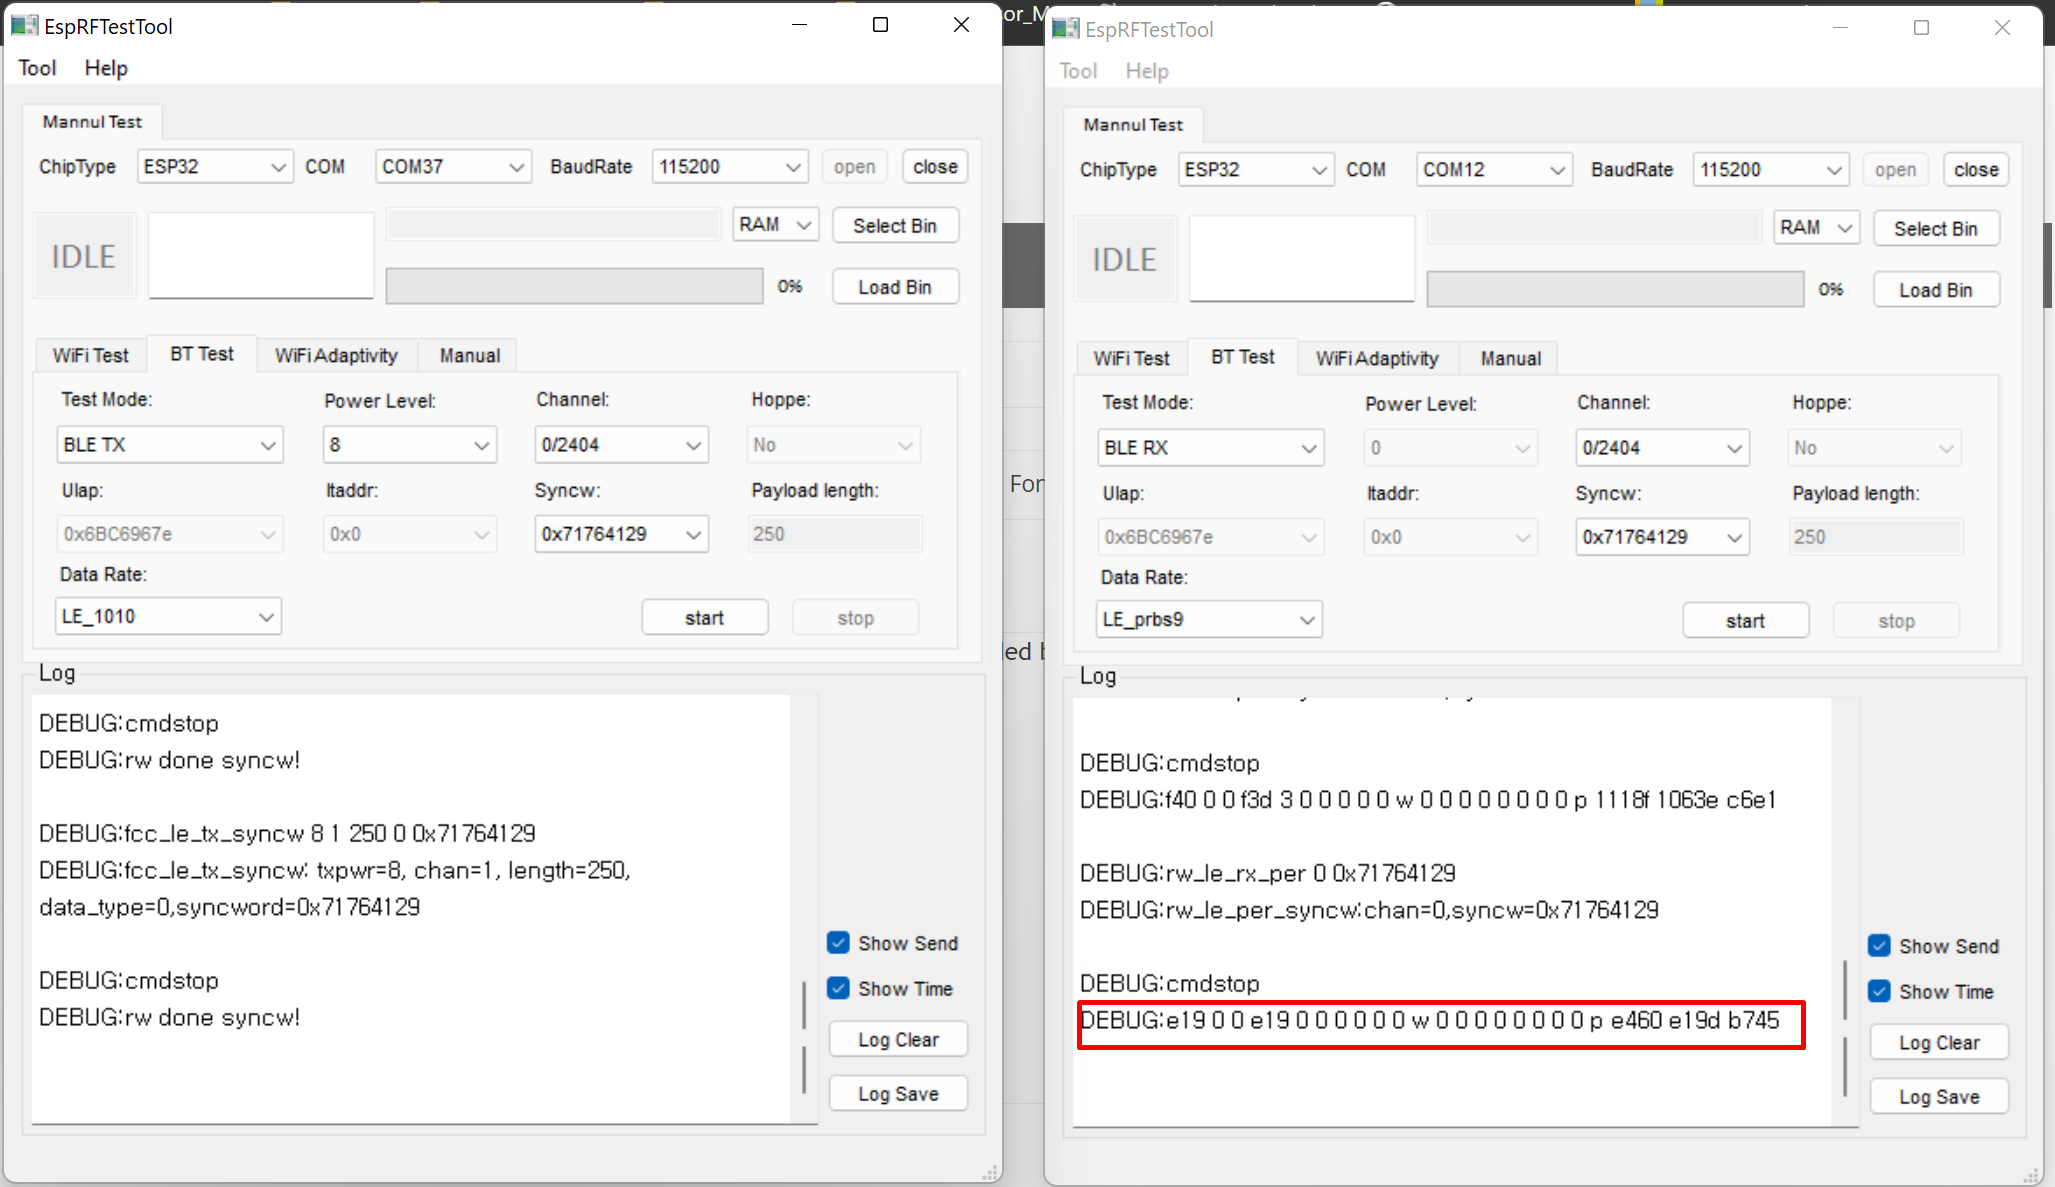Switch to Manual tab in right window
The image size is (2055, 1187).
[1510, 359]
